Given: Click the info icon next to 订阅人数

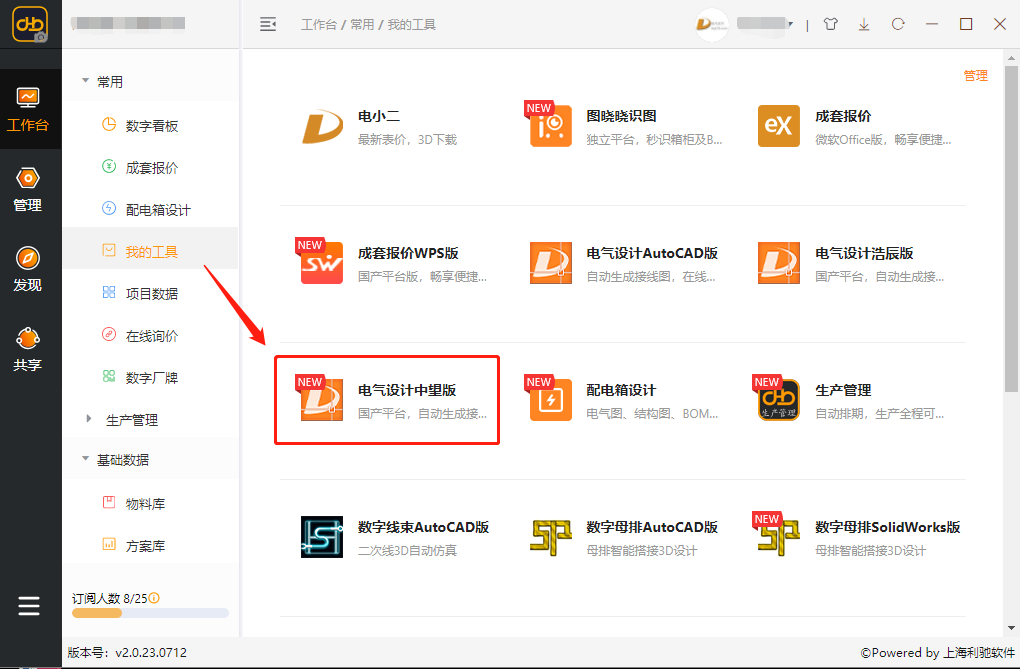Looking at the screenshot, I should 154,597.
